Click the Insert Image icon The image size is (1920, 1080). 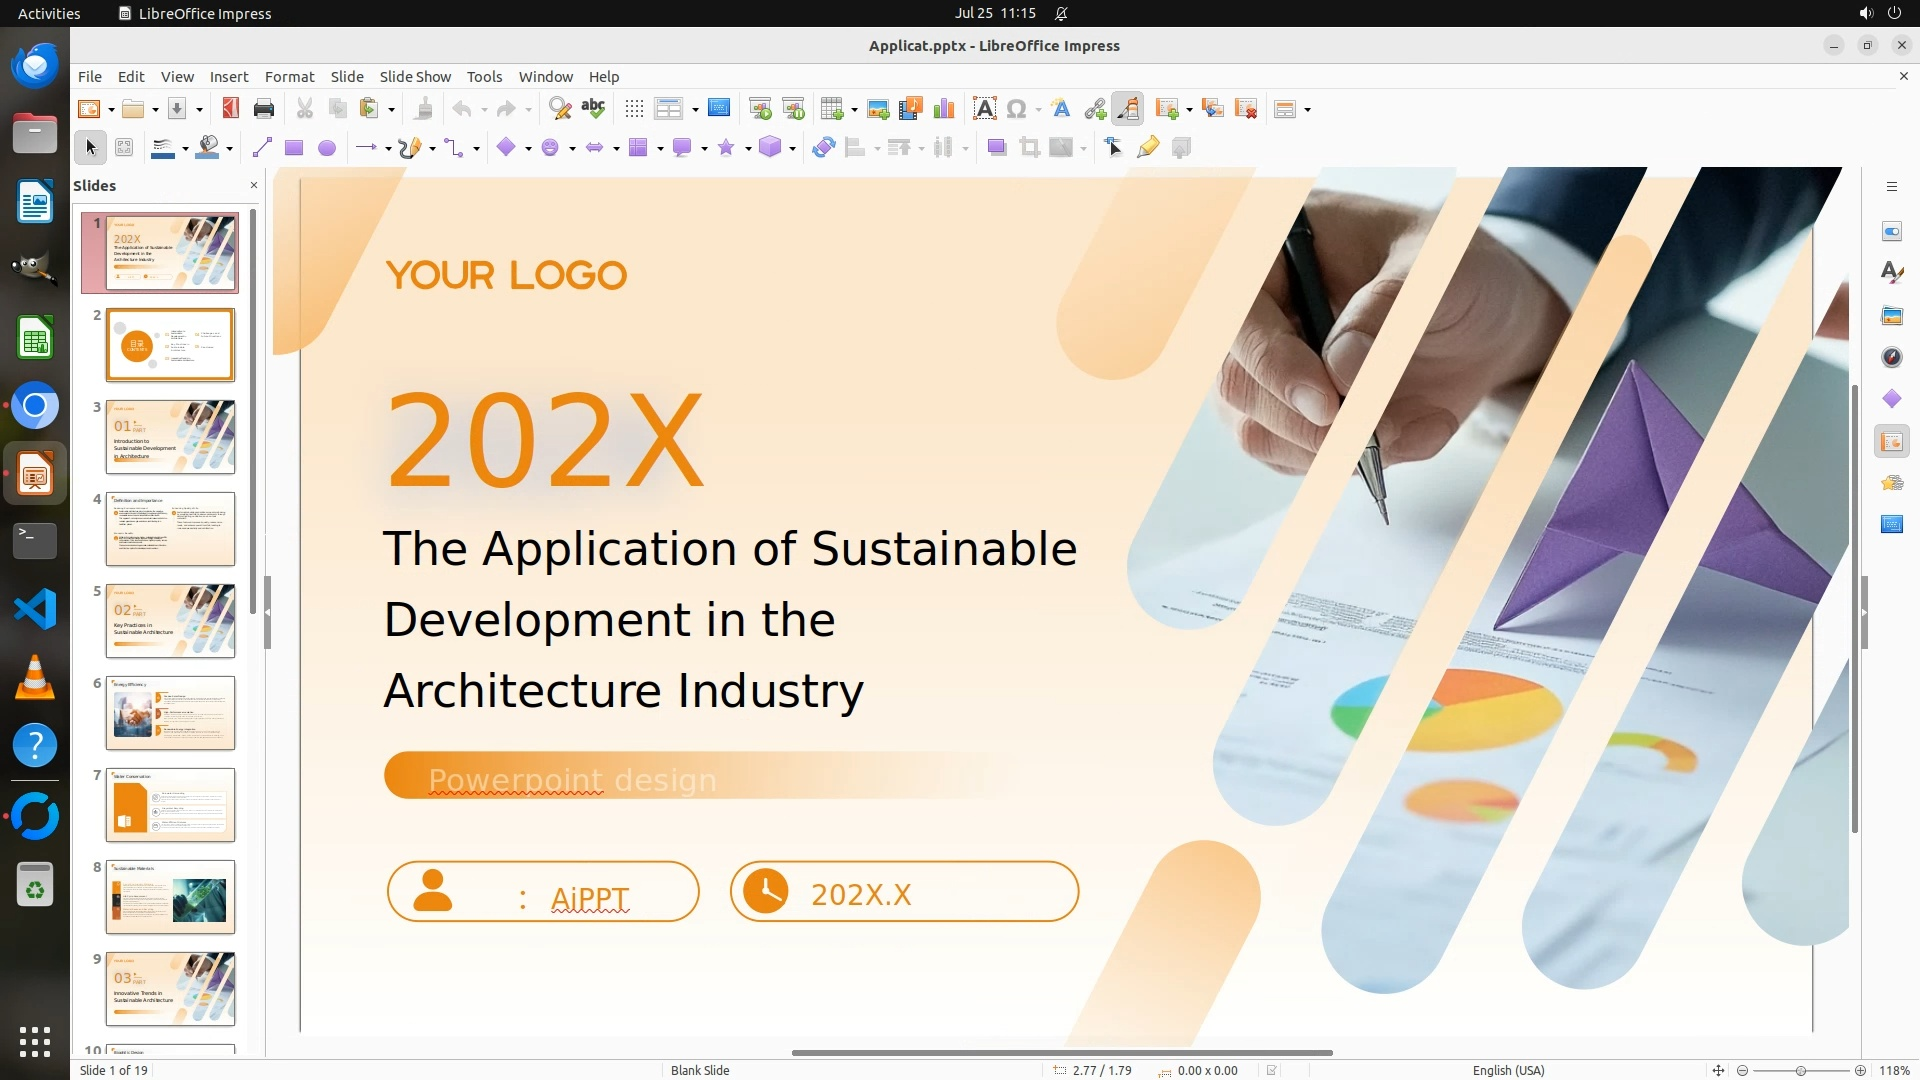(x=878, y=109)
